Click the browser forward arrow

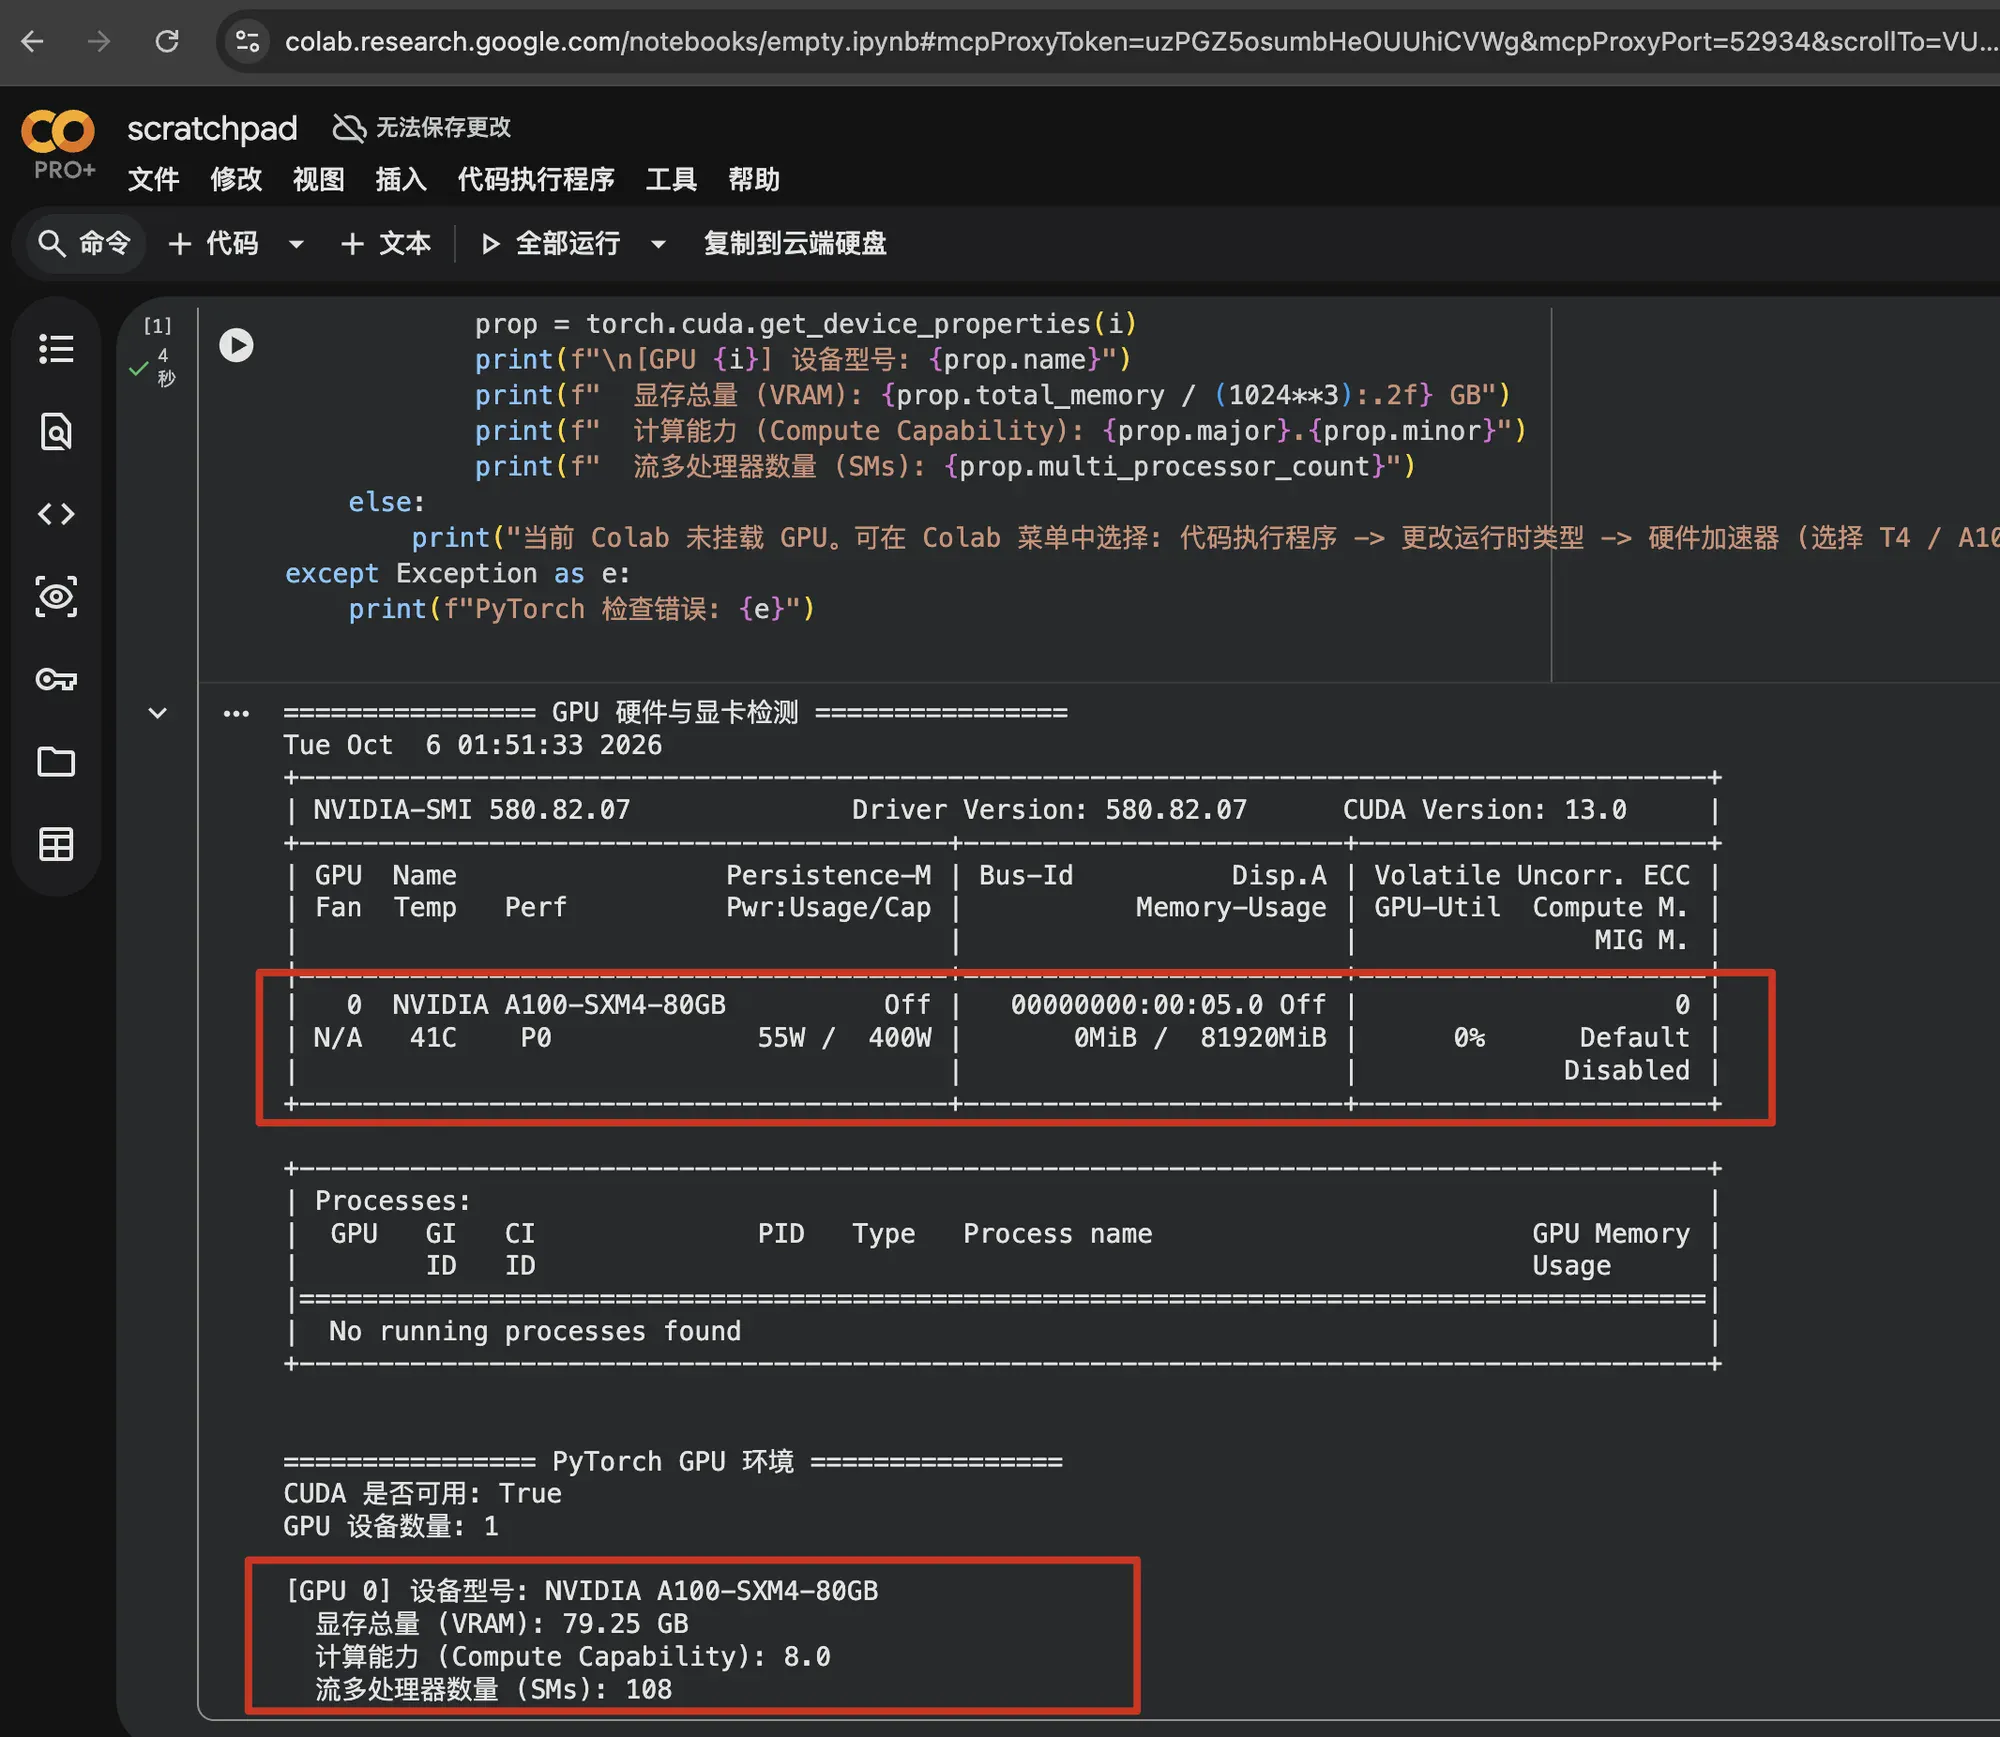(x=99, y=41)
